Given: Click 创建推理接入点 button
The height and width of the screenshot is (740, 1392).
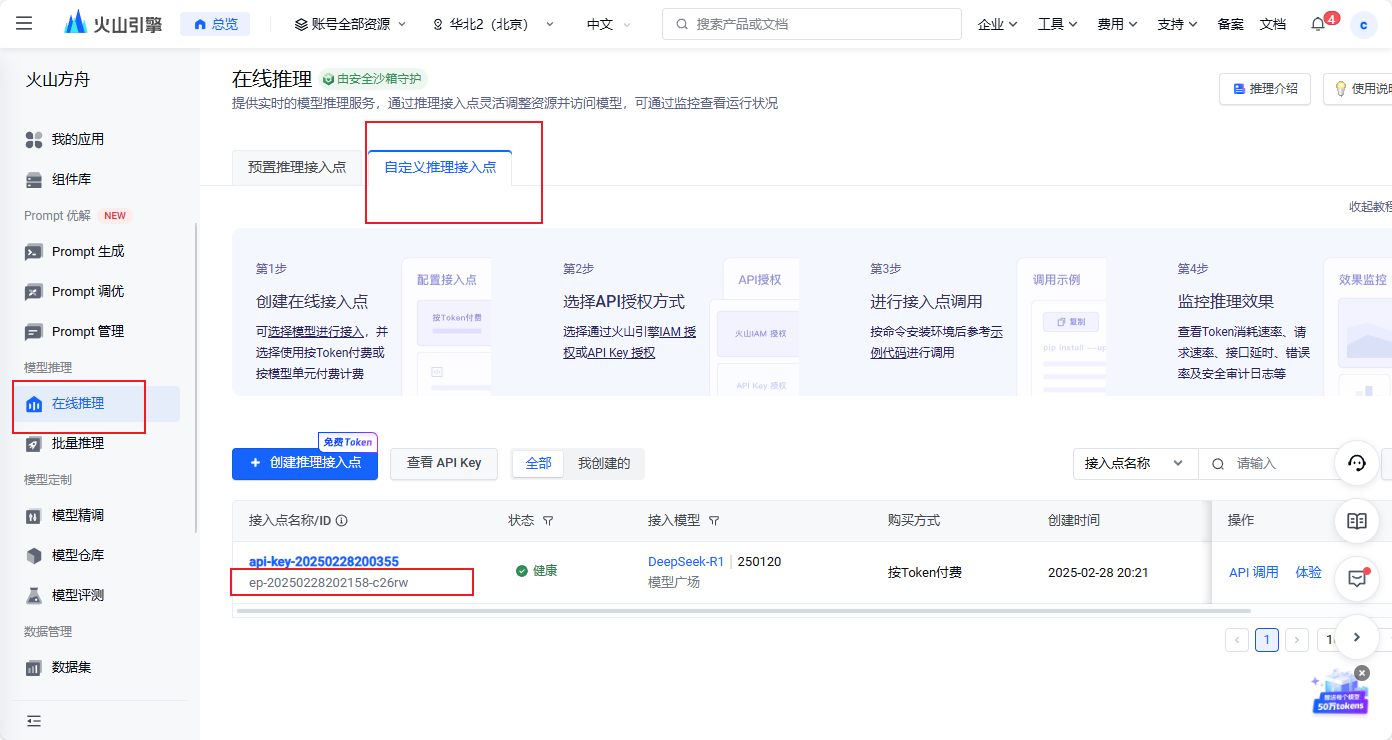Looking at the screenshot, I should tap(305, 463).
